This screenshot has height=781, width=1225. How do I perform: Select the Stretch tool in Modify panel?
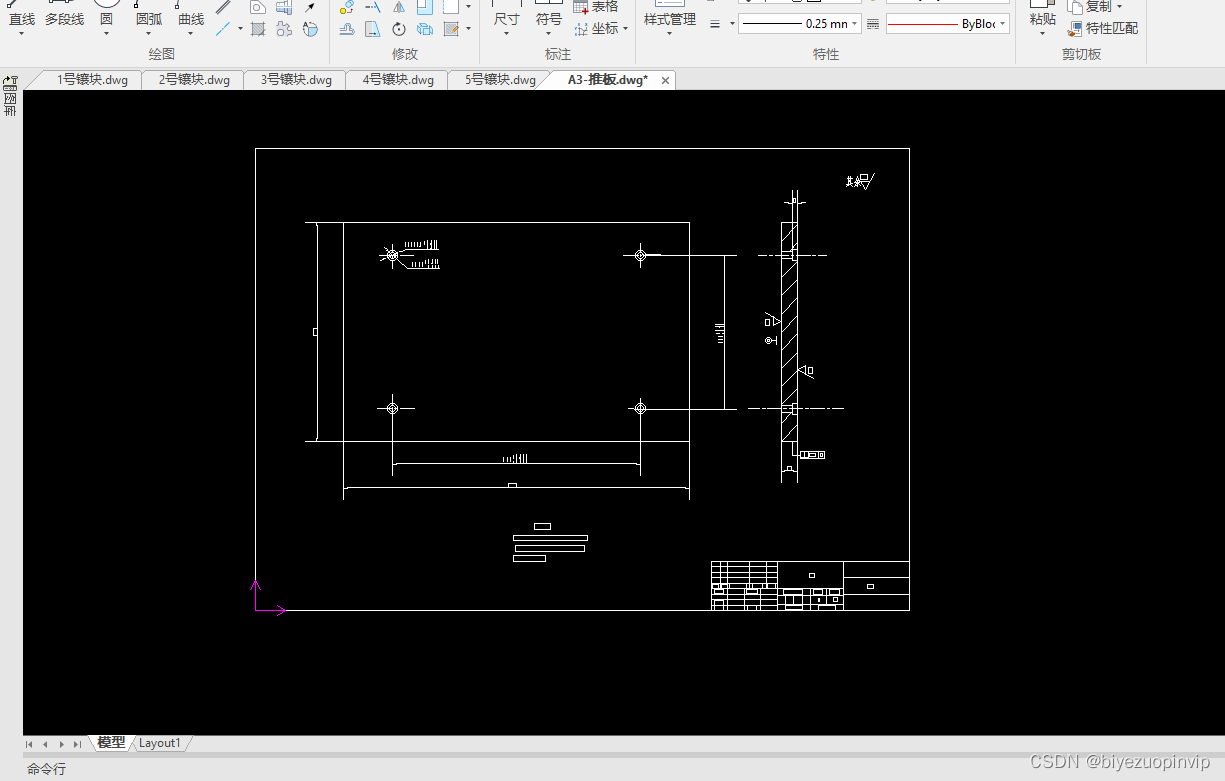373,29
